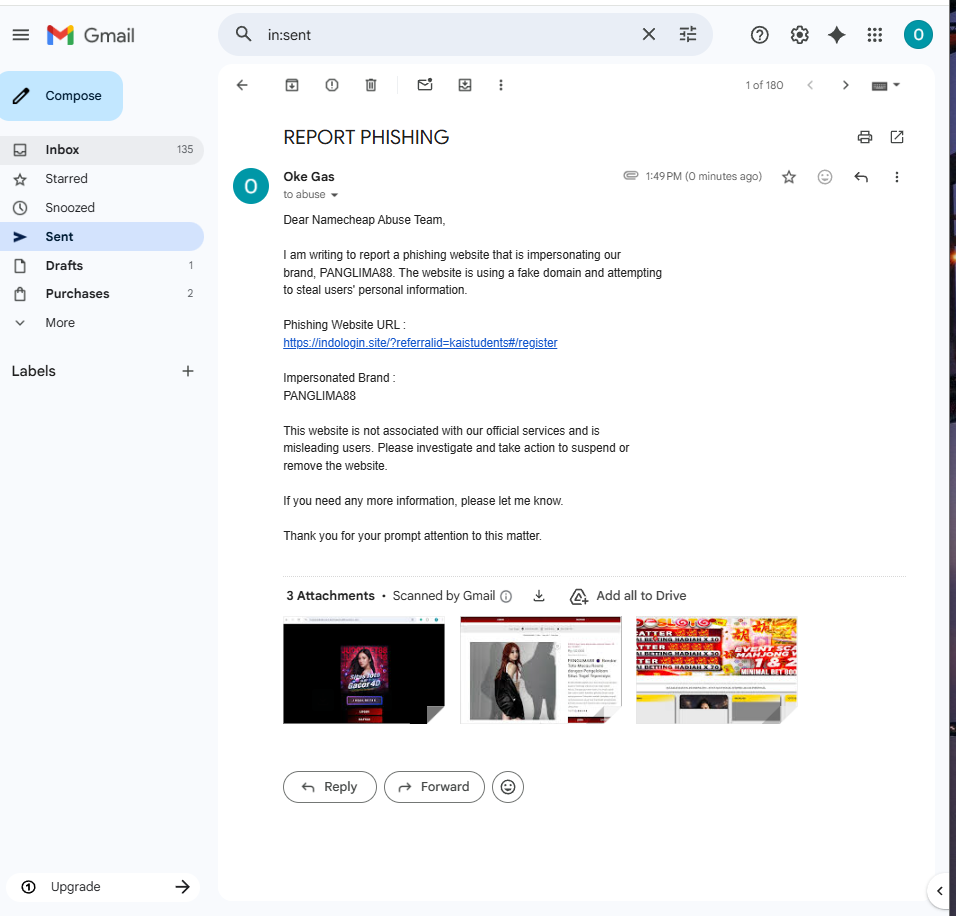
Task: Open the indologin.site phishing URL link
Action: [420, 343]
